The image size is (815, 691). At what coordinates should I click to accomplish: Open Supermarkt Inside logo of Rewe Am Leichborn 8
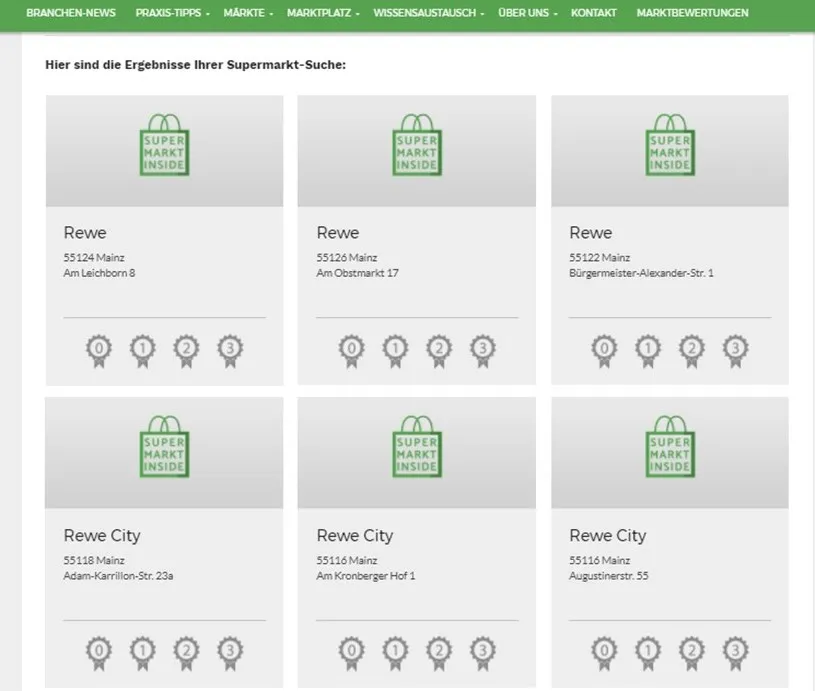[x=164, y=145]
